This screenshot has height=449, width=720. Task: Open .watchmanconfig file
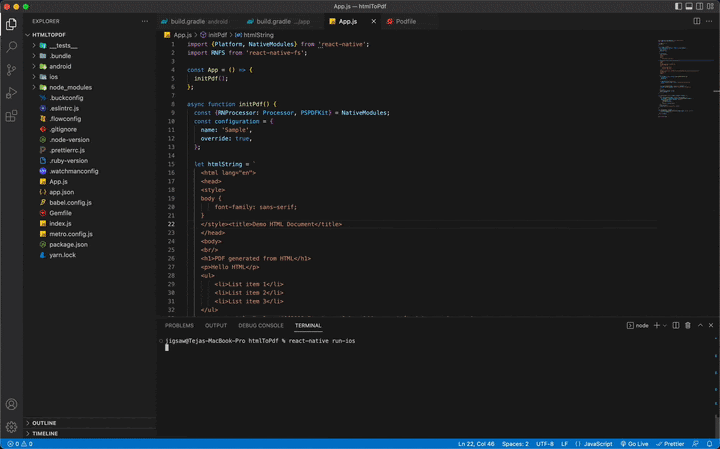point(73,171)
